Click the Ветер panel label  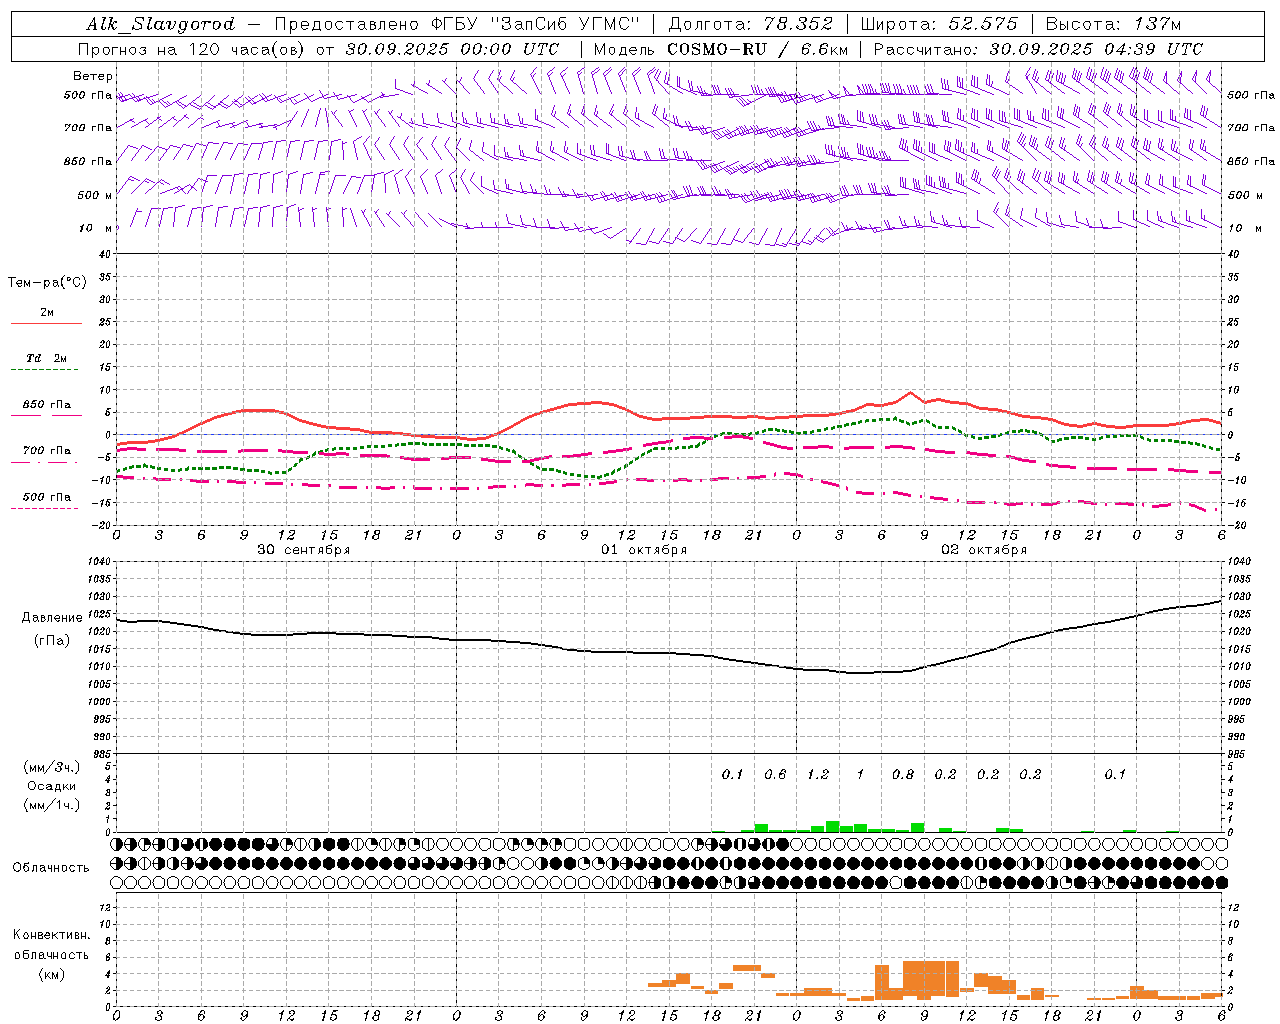[93, 76]
